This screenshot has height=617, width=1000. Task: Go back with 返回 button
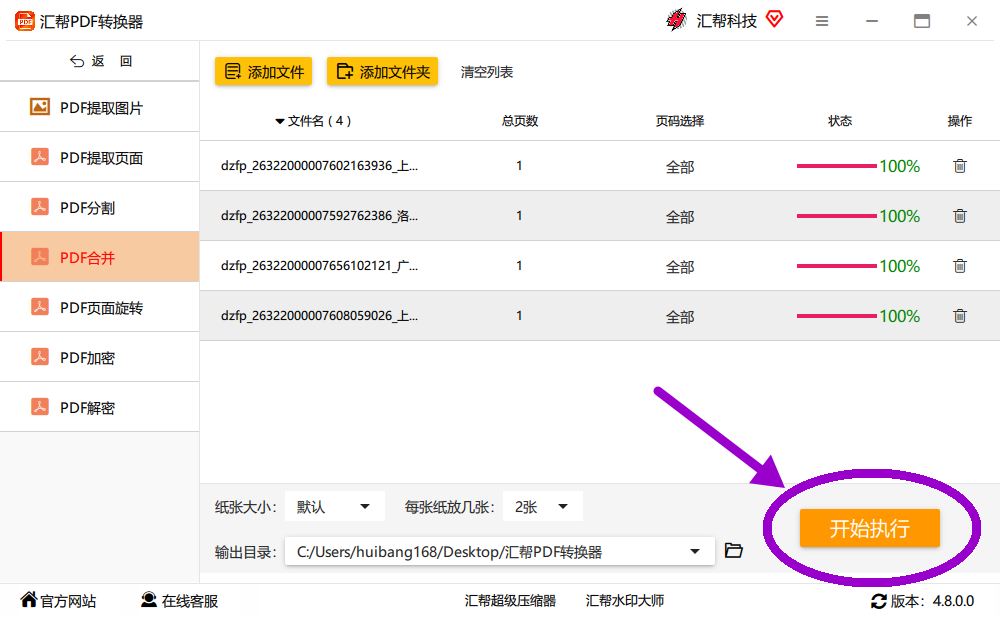(x=101, y=61)
